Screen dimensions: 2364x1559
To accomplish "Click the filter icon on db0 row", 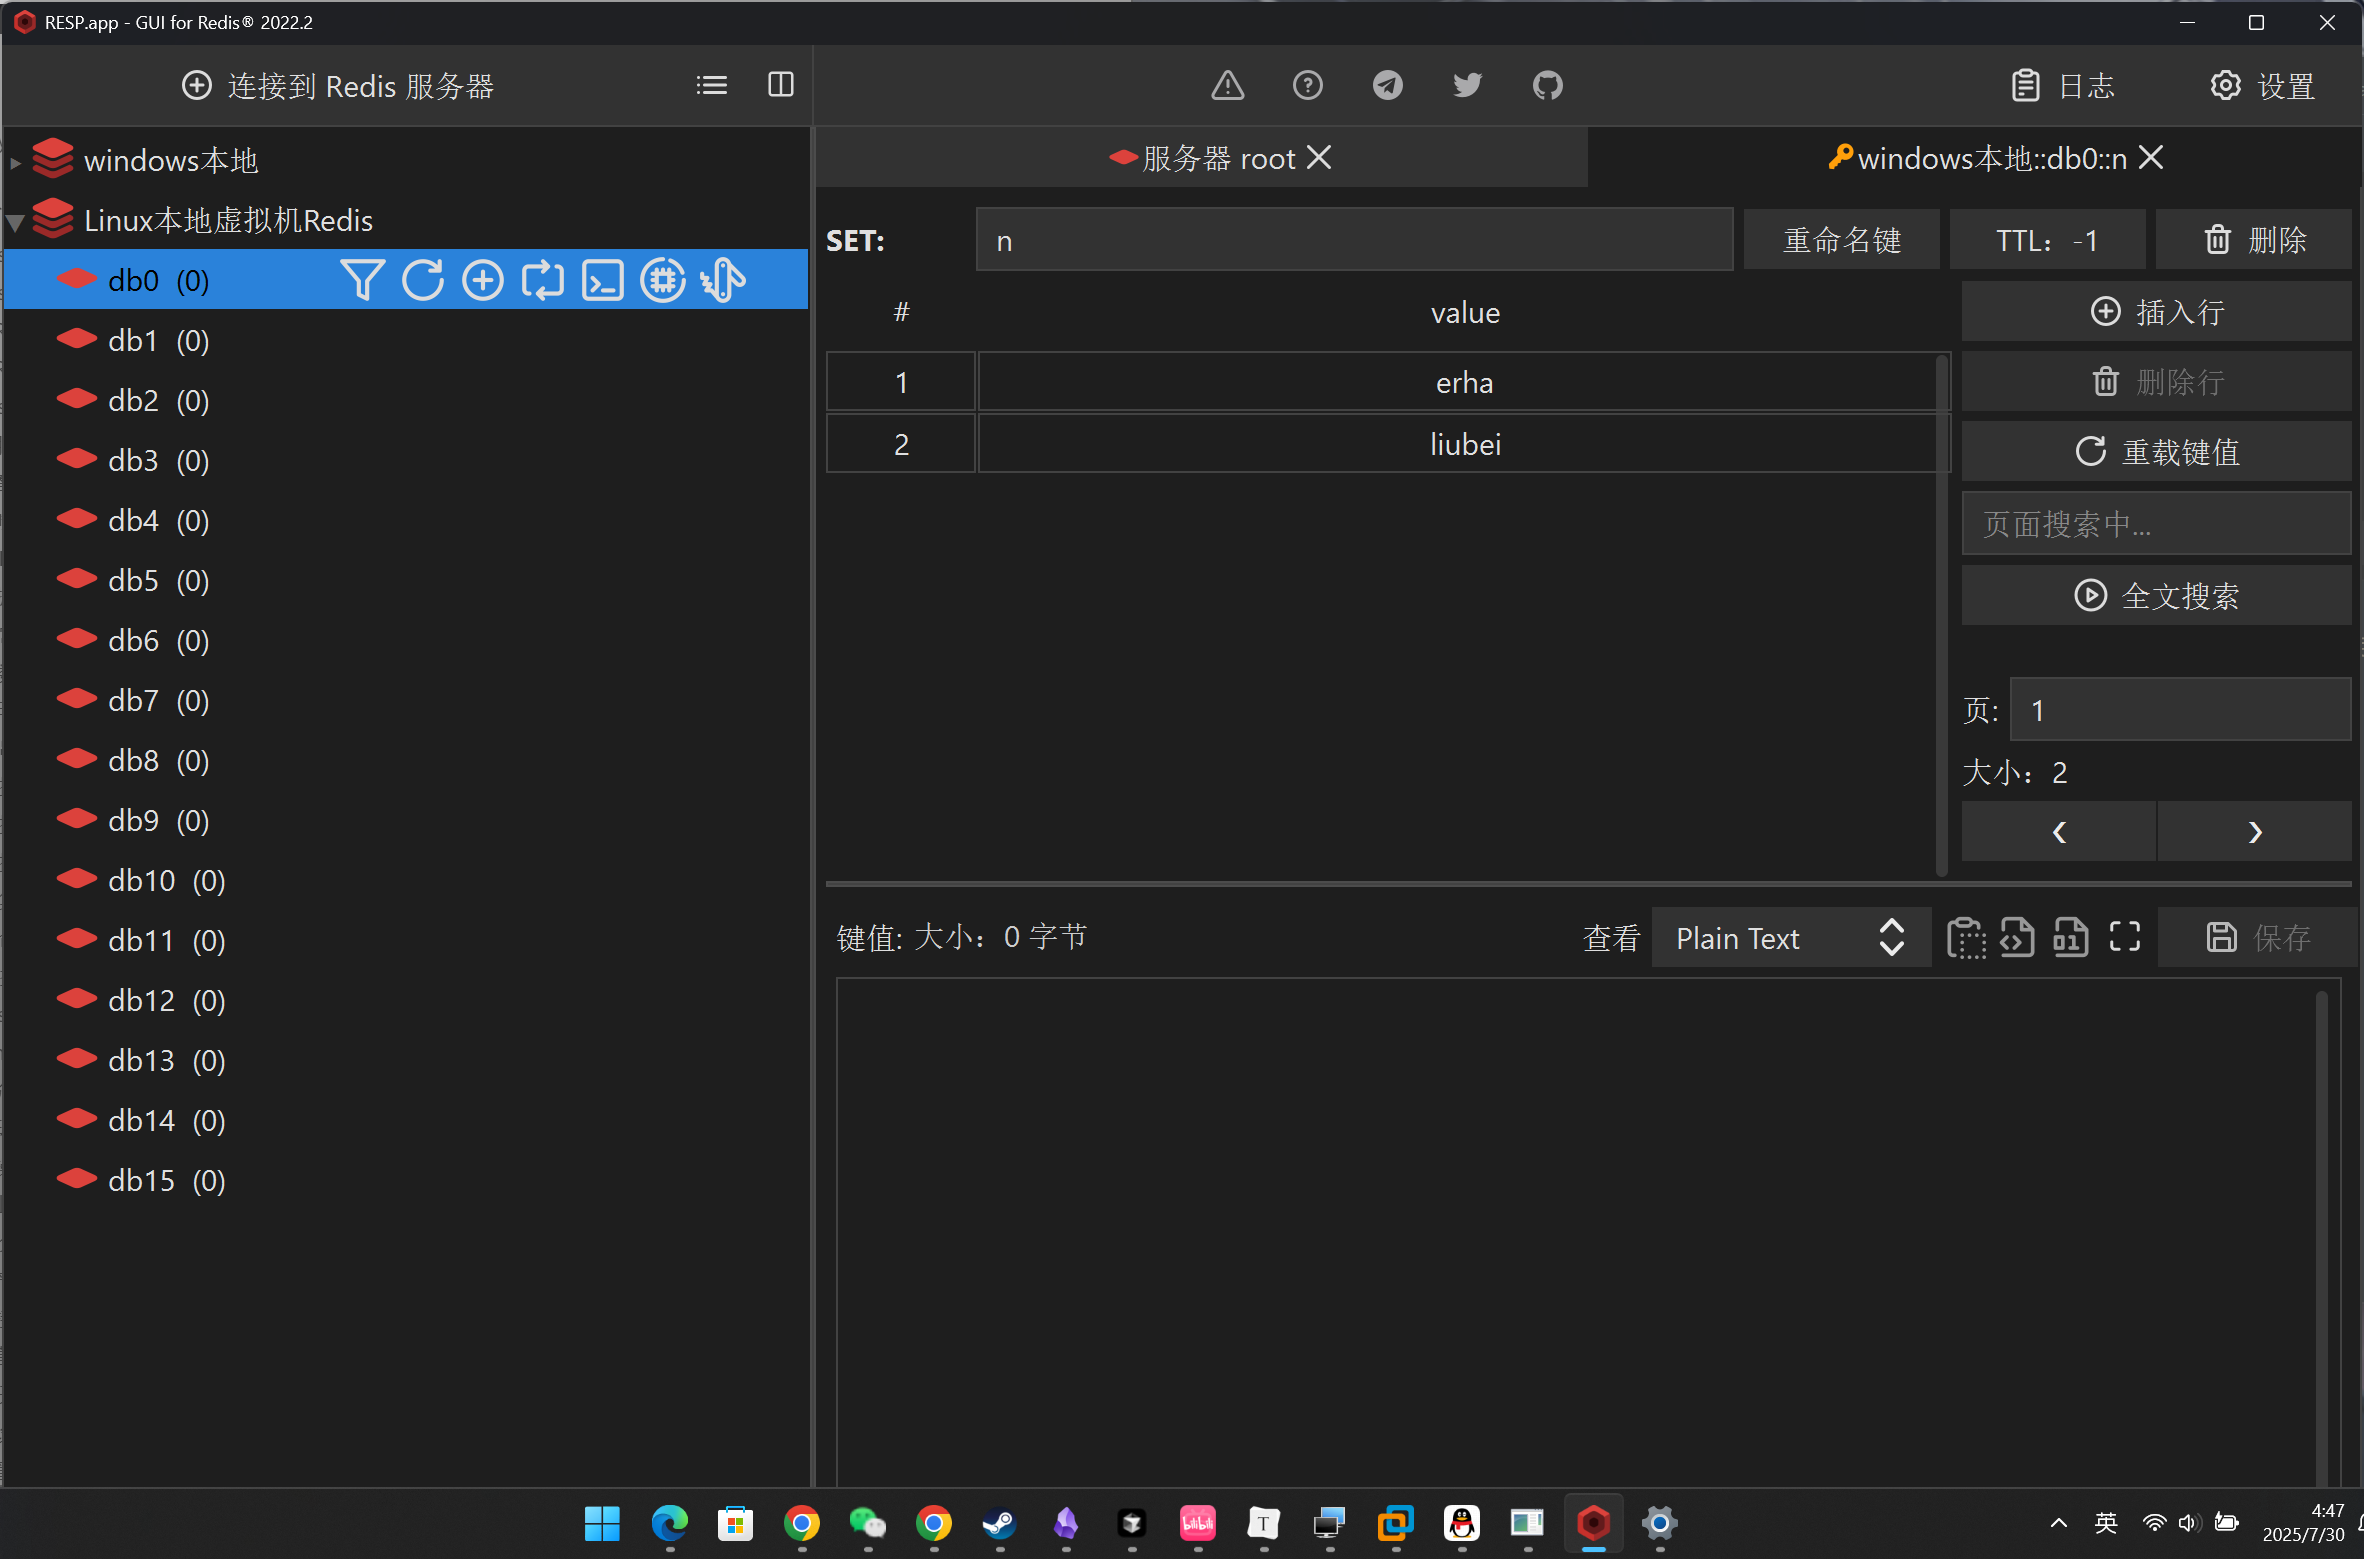I will tap(361, 280).
